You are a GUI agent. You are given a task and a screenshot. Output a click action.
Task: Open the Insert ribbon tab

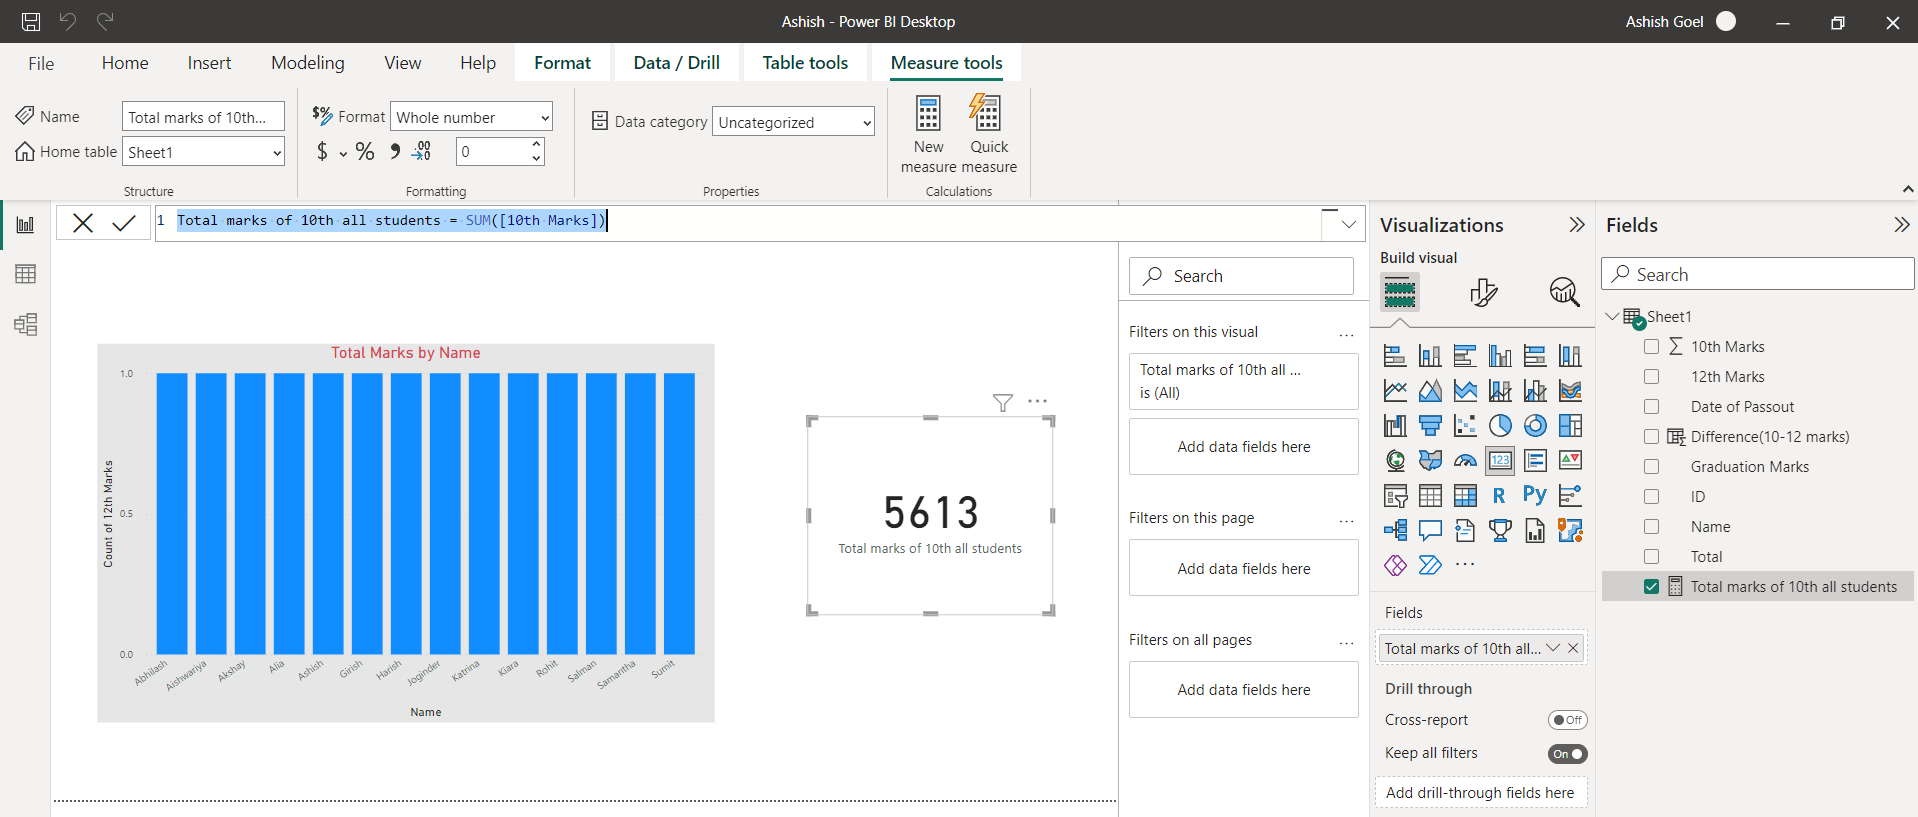pyautogui.click(x=209, y=63)
